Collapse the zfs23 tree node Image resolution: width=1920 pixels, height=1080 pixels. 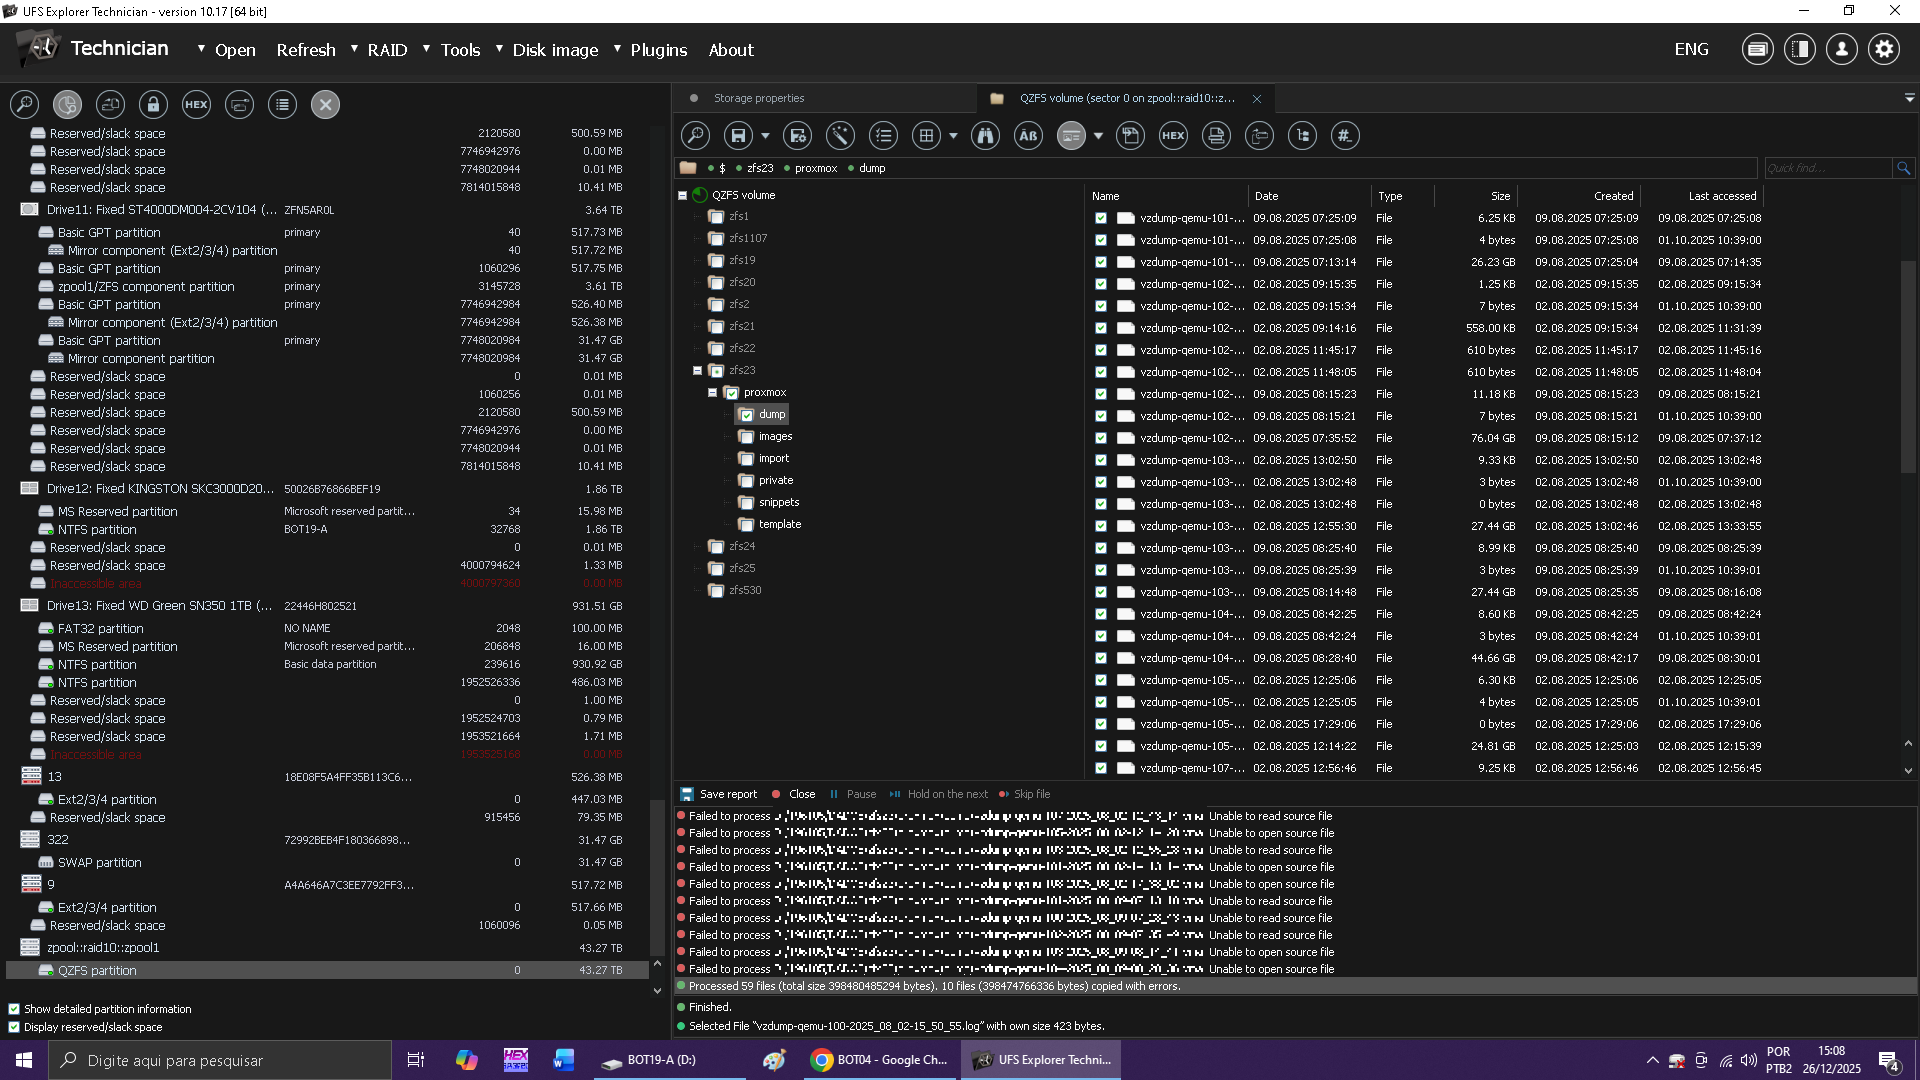[698, 371]
